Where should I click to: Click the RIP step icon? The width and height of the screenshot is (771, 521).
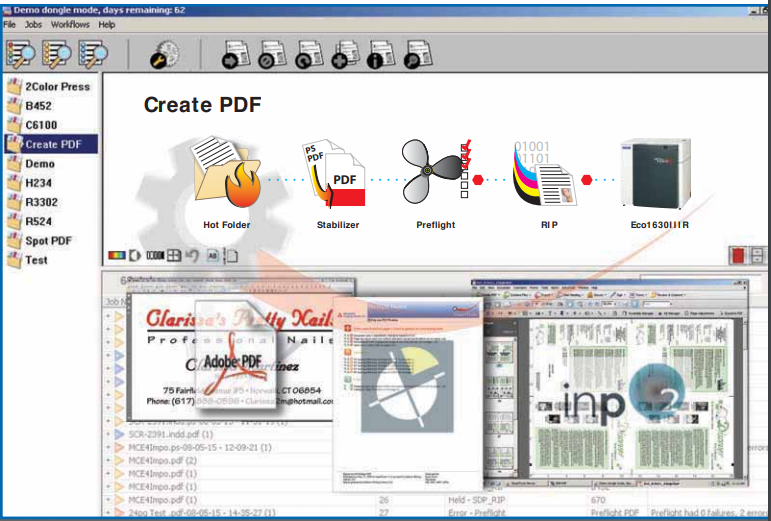(544, 173)
